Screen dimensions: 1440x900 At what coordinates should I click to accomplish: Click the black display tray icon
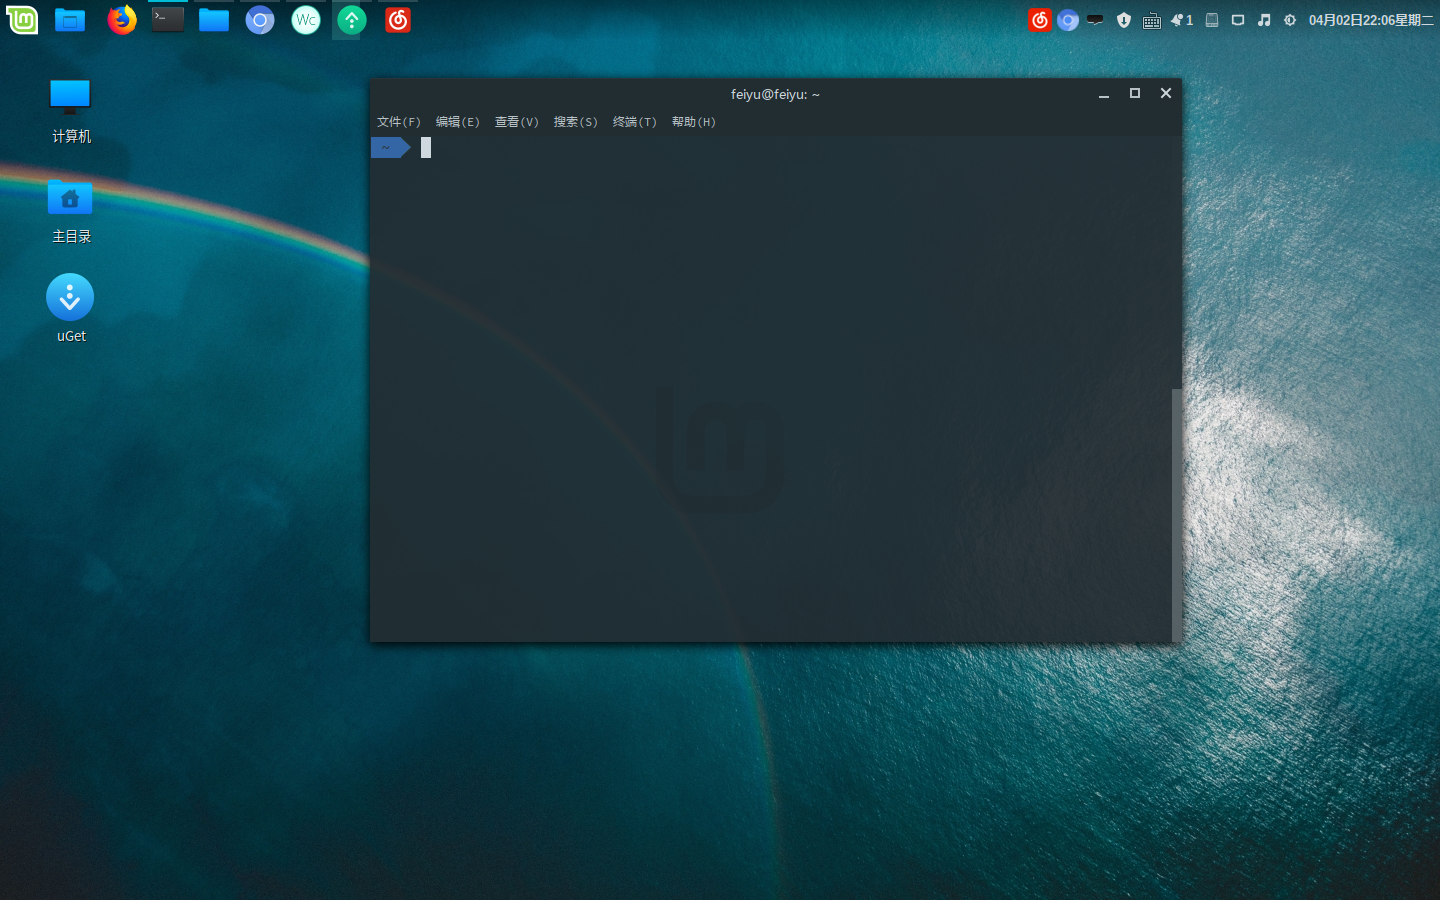click(1096, 20)
